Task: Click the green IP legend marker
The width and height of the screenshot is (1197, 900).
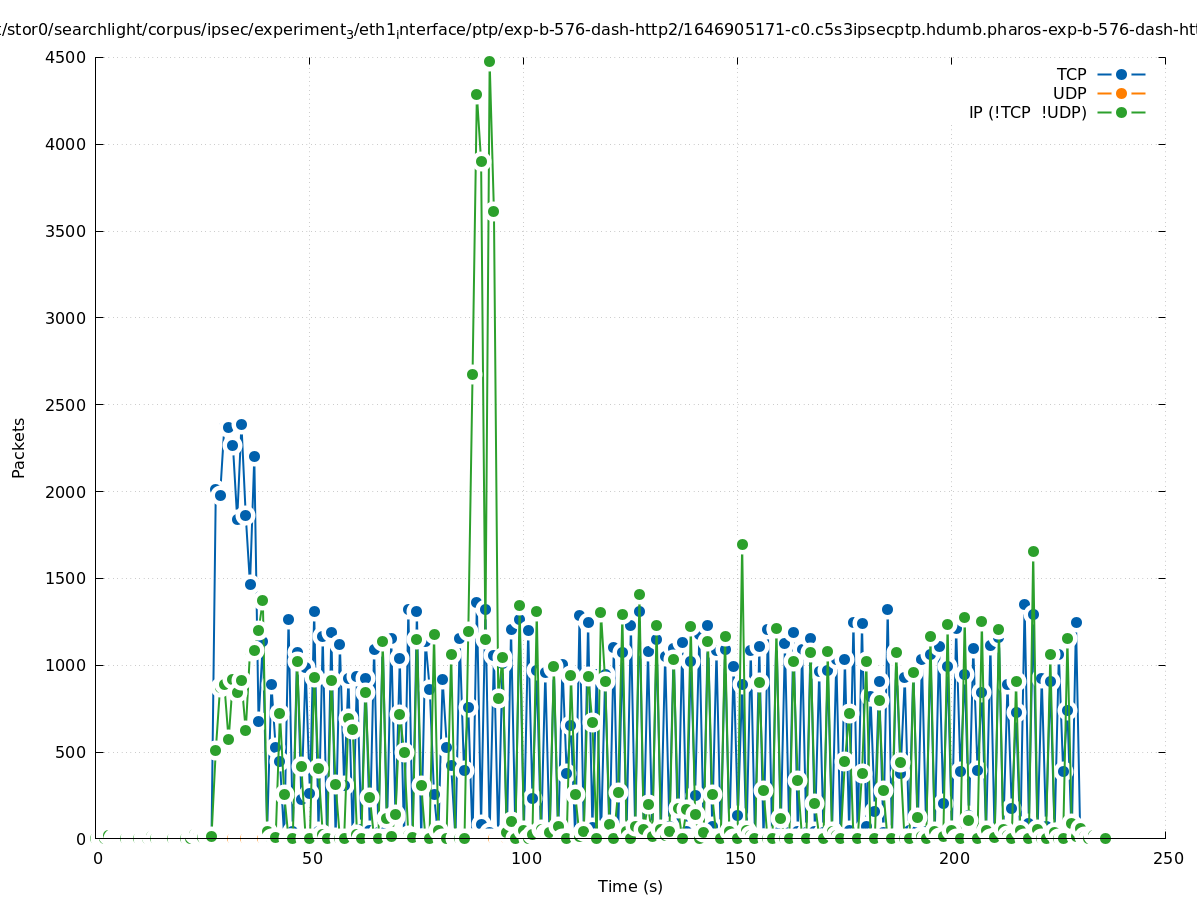Action: pos(1121,112)
